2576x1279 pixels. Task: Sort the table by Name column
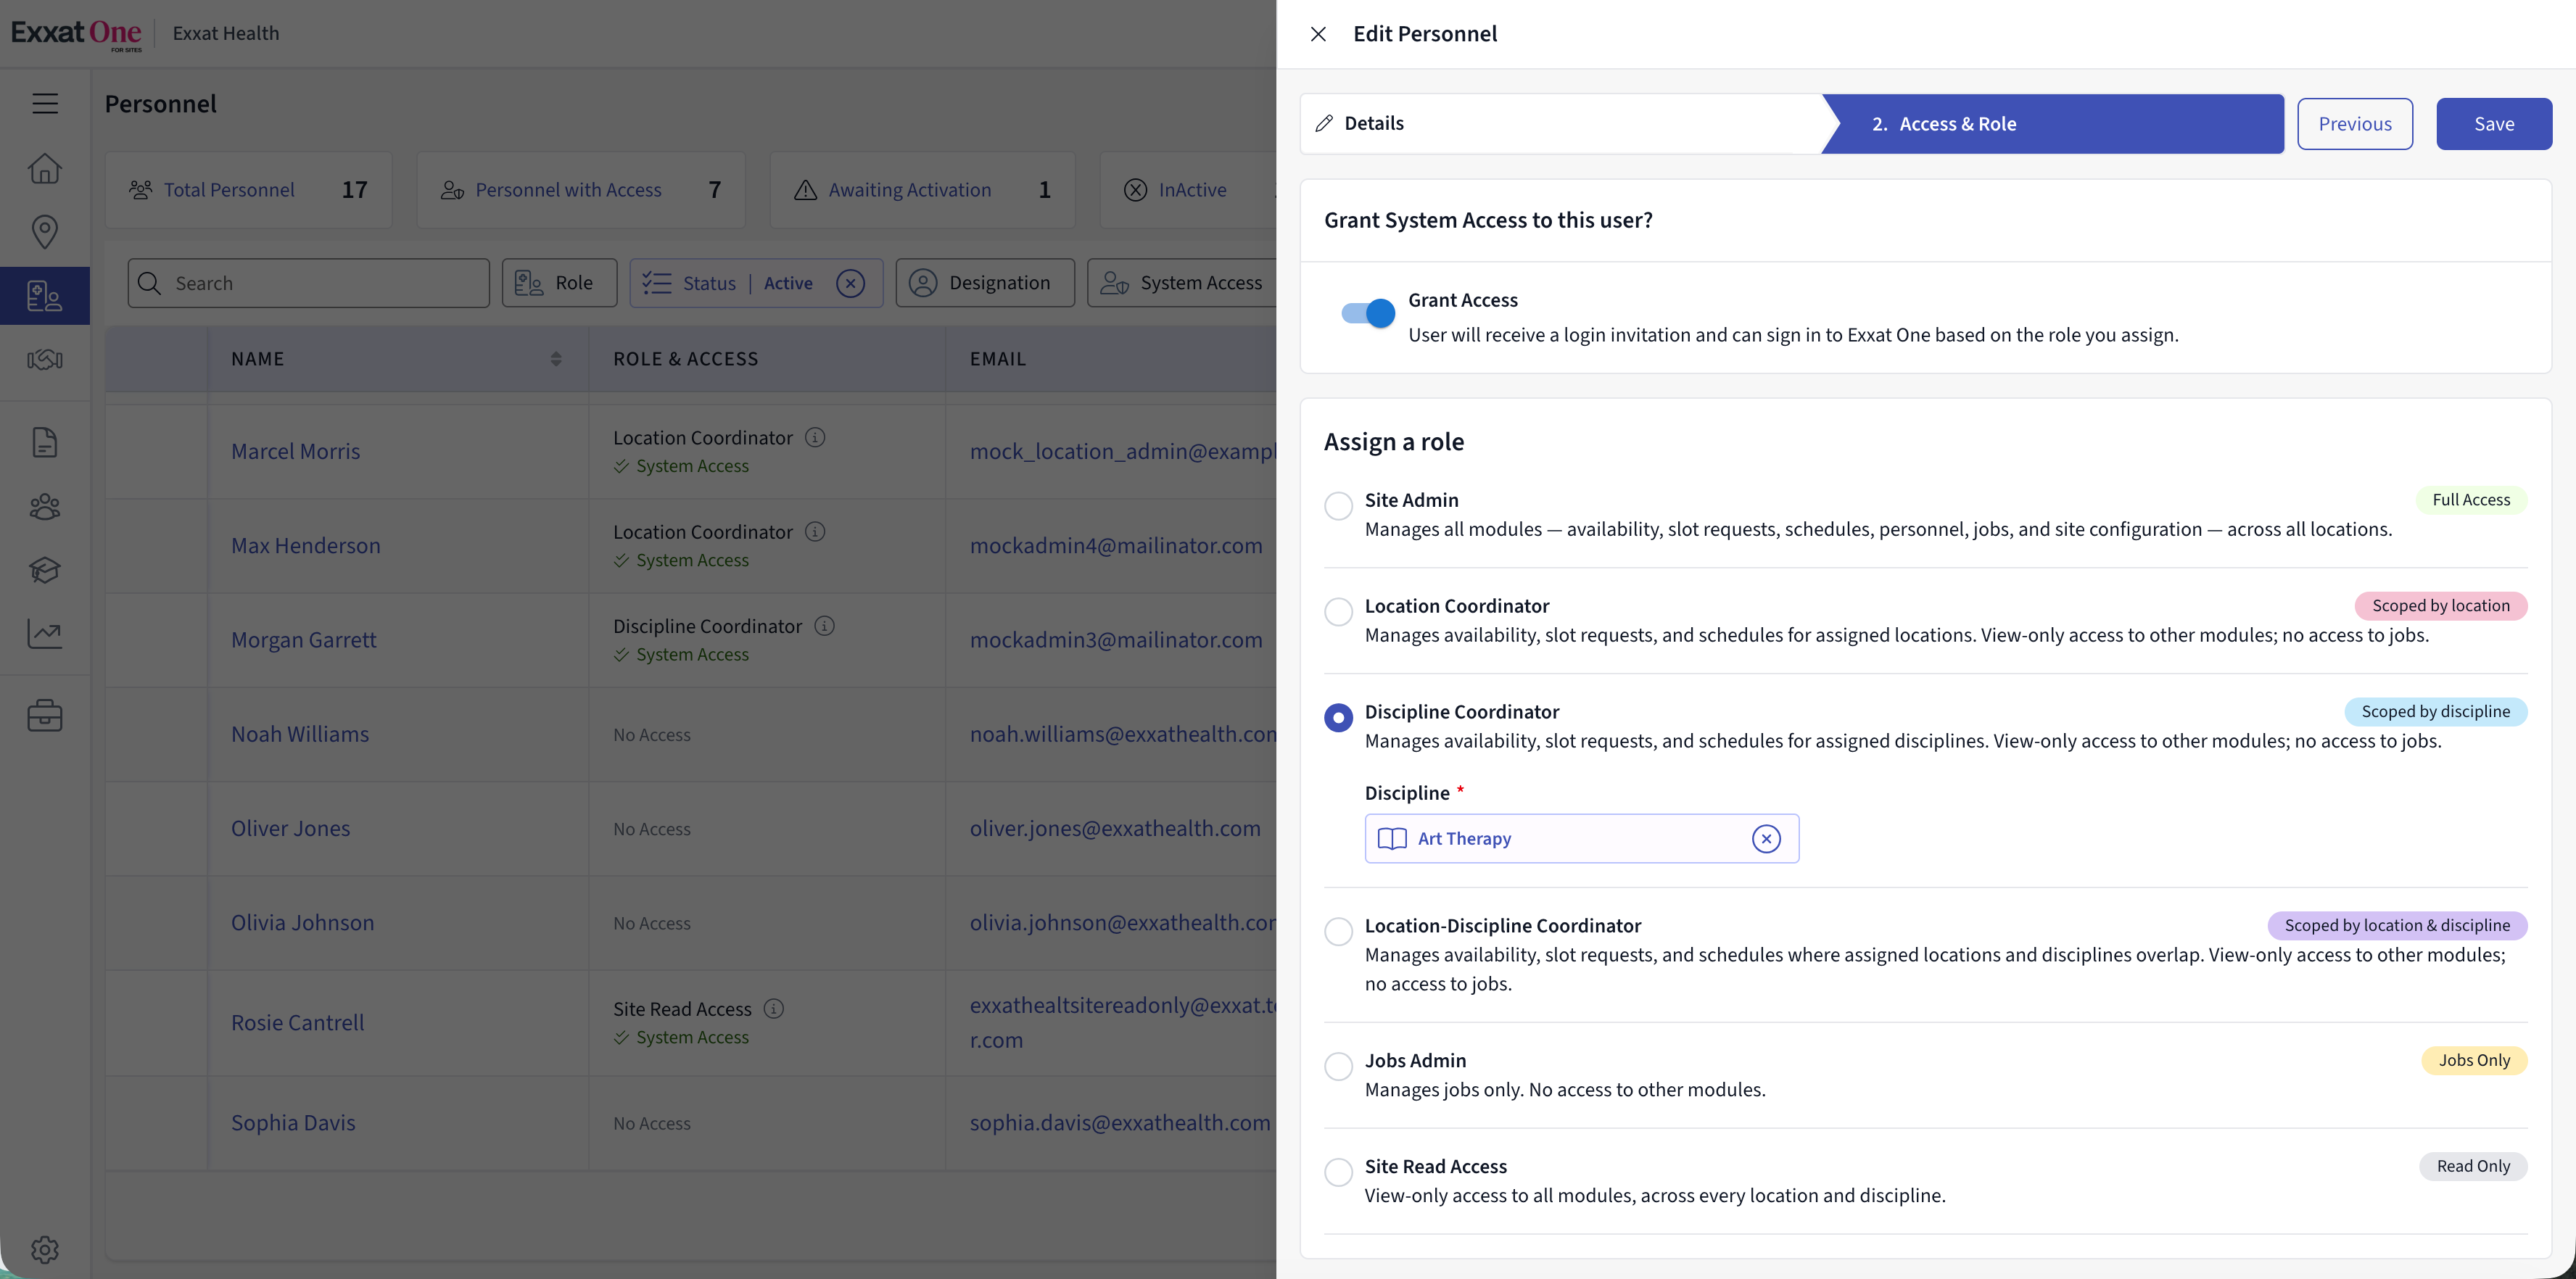556,359
